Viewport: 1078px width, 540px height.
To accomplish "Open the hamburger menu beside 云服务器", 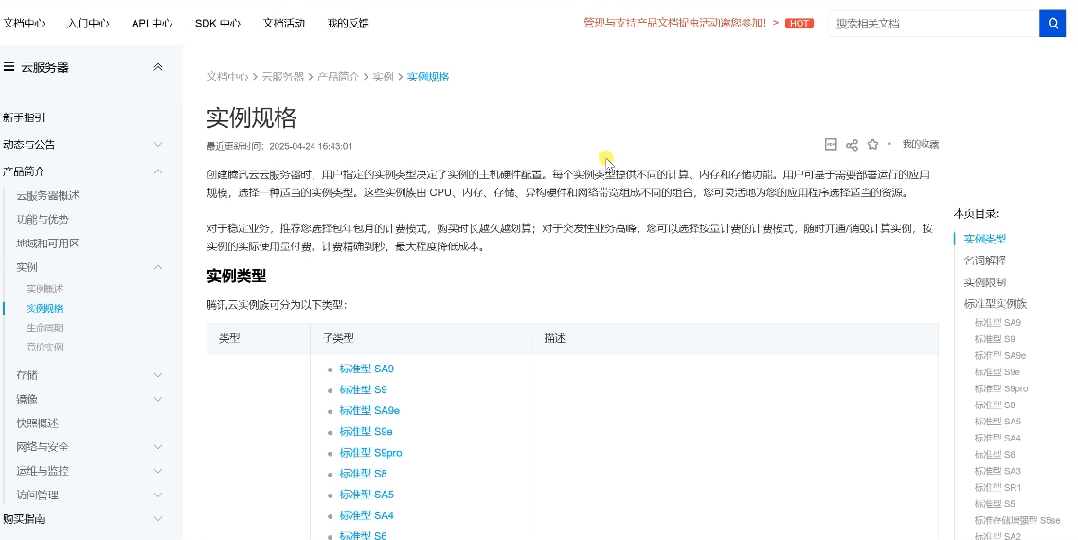I will click(x=9, y=67).
